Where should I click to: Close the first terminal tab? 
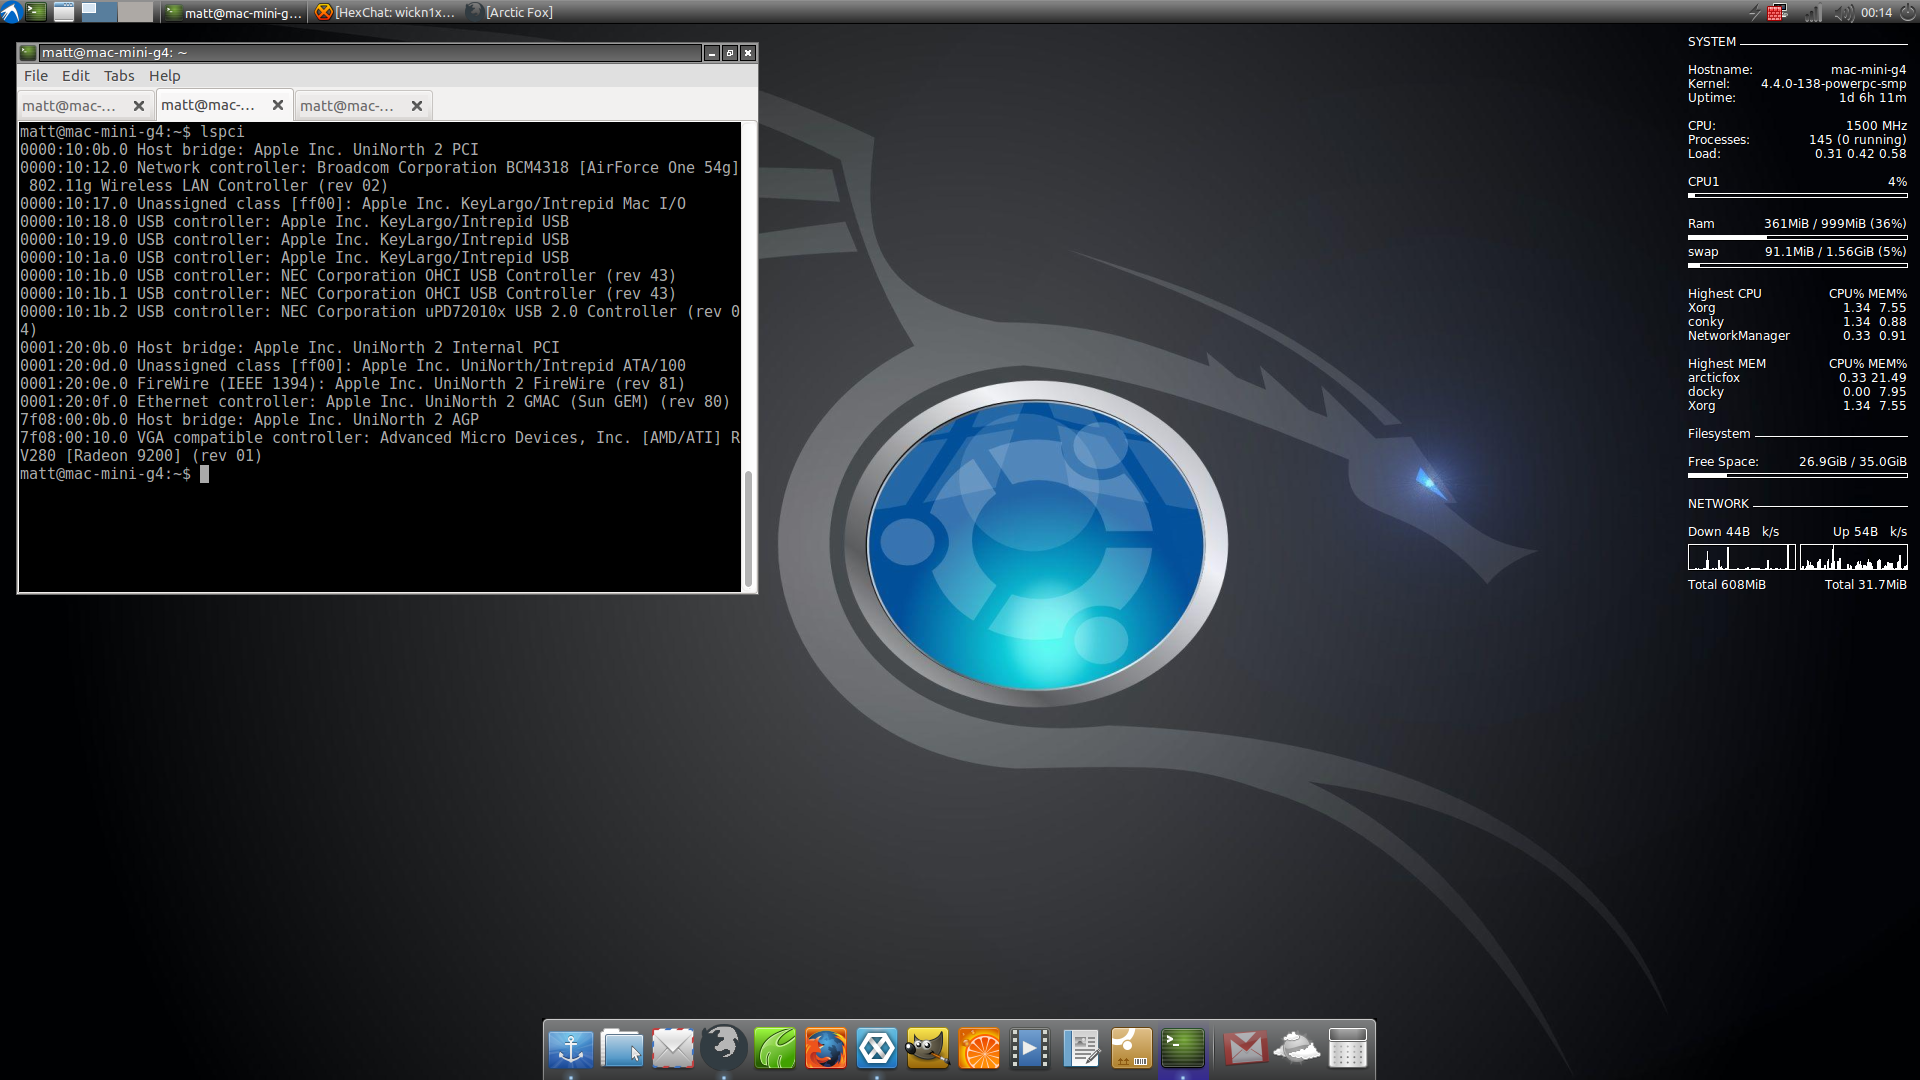coord(139,106)
